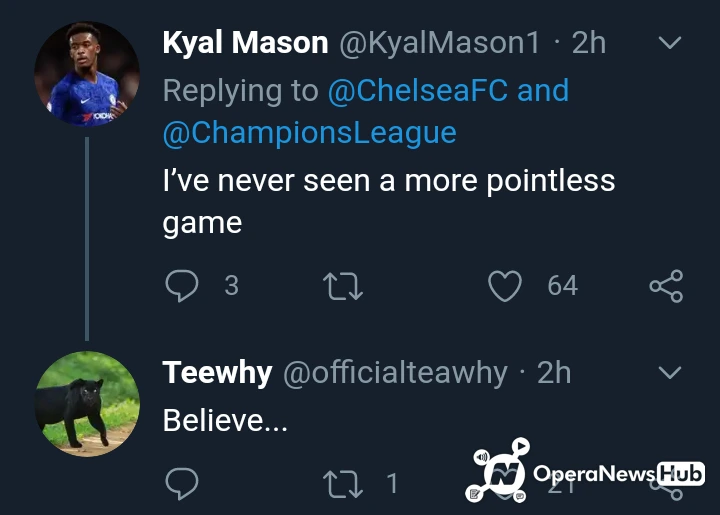
Task: View Teewhy's black panther avatar
Action: pyautogui.click(x=87, y=404)
